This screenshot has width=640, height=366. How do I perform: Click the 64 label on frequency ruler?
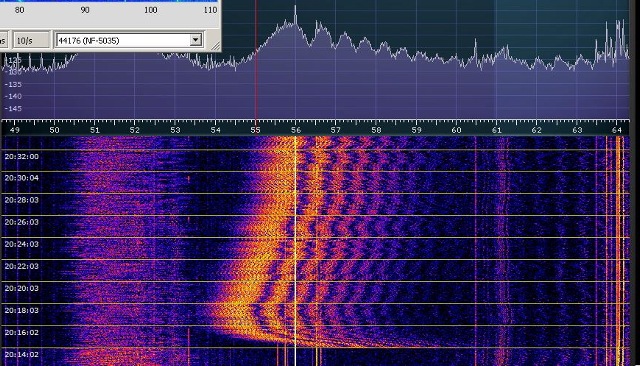click(616, 130)
